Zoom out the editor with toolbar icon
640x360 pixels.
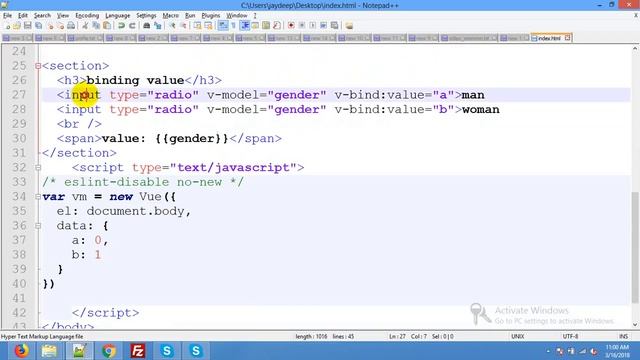point(183,26)
